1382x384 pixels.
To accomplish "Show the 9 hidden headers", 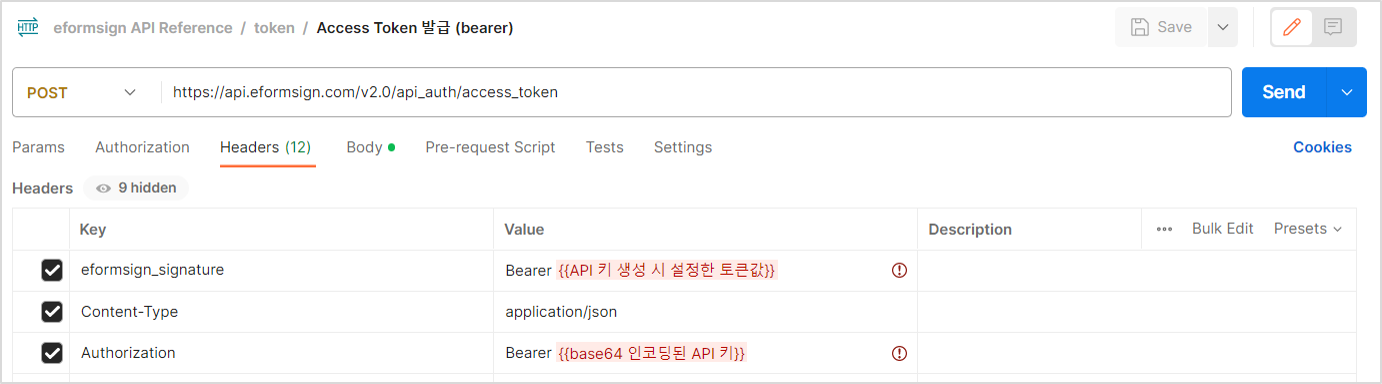I will [136, 187].
